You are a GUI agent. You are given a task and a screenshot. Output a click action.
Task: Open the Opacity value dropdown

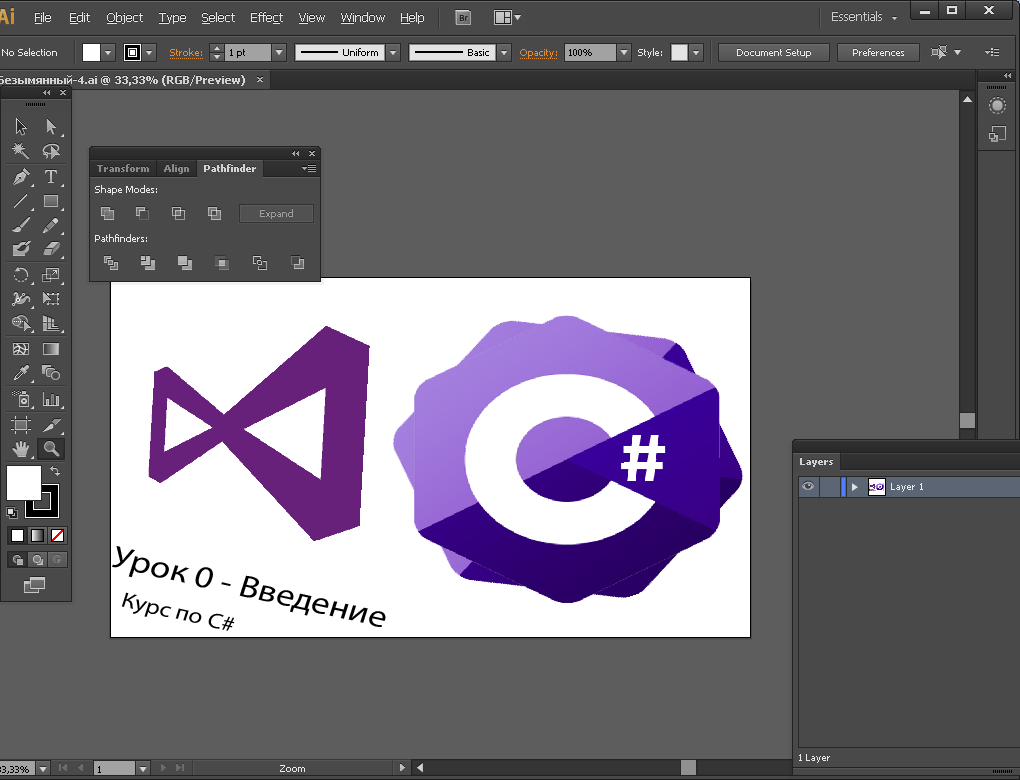click(624, 53)
